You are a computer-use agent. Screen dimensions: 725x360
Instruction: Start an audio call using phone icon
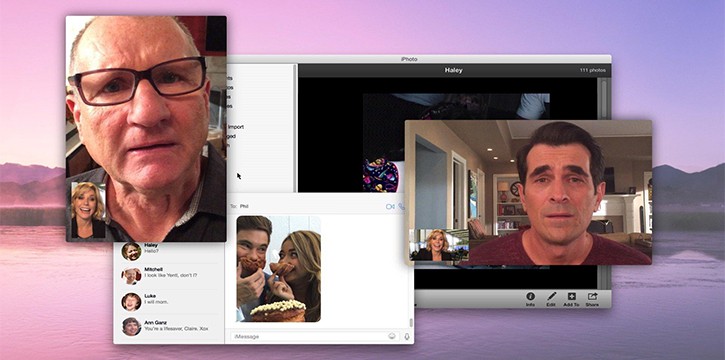coord(401,207)
